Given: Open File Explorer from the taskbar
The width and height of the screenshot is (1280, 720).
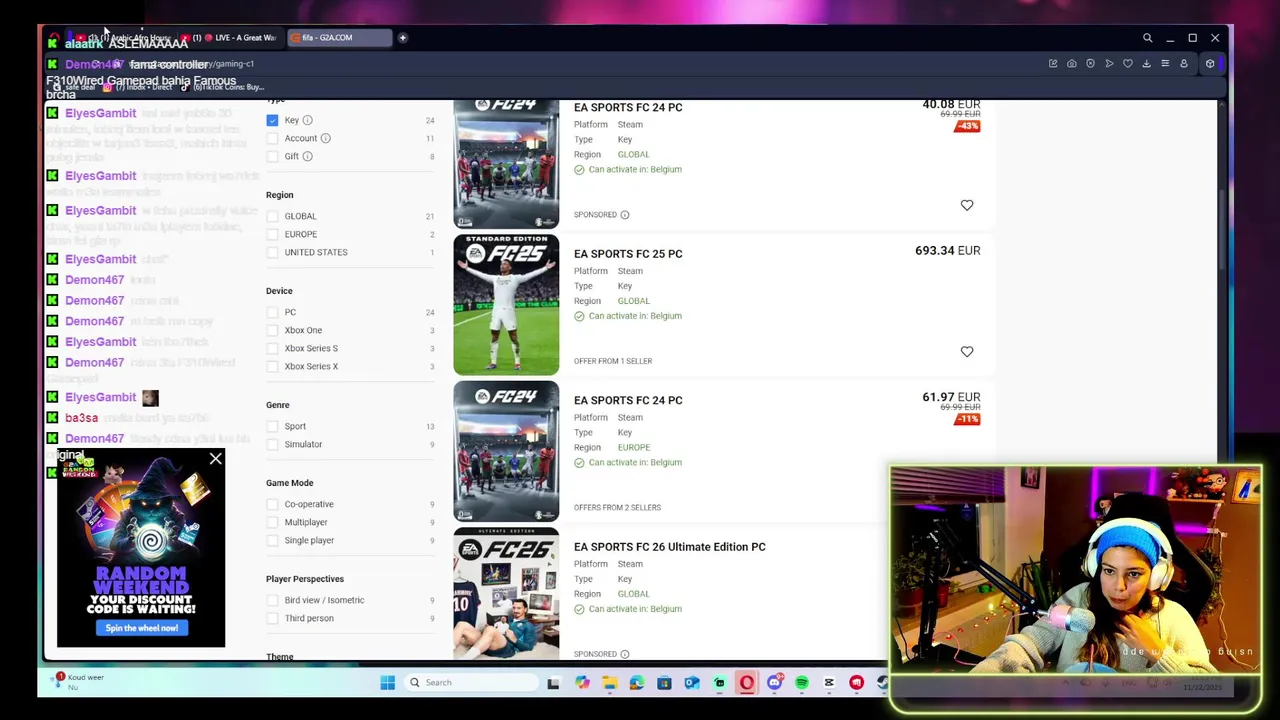Looking at the screenshot, I should click(610, 683).
